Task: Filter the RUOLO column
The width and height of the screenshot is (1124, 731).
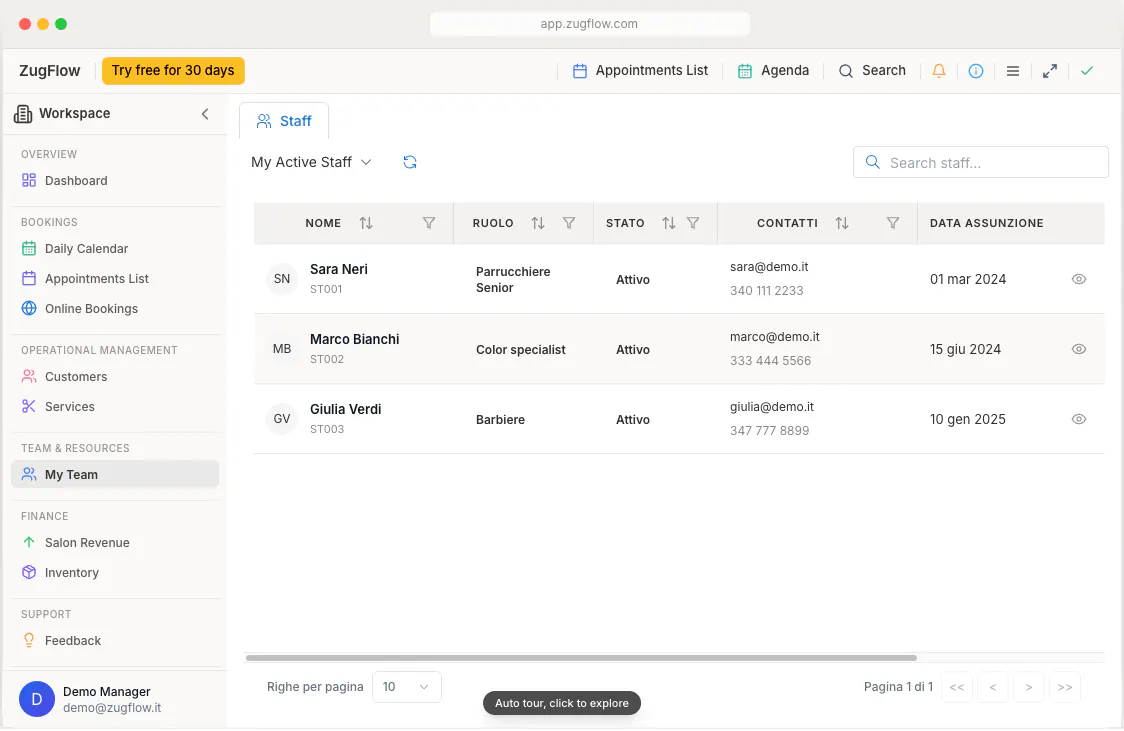Action: (568, 223)
